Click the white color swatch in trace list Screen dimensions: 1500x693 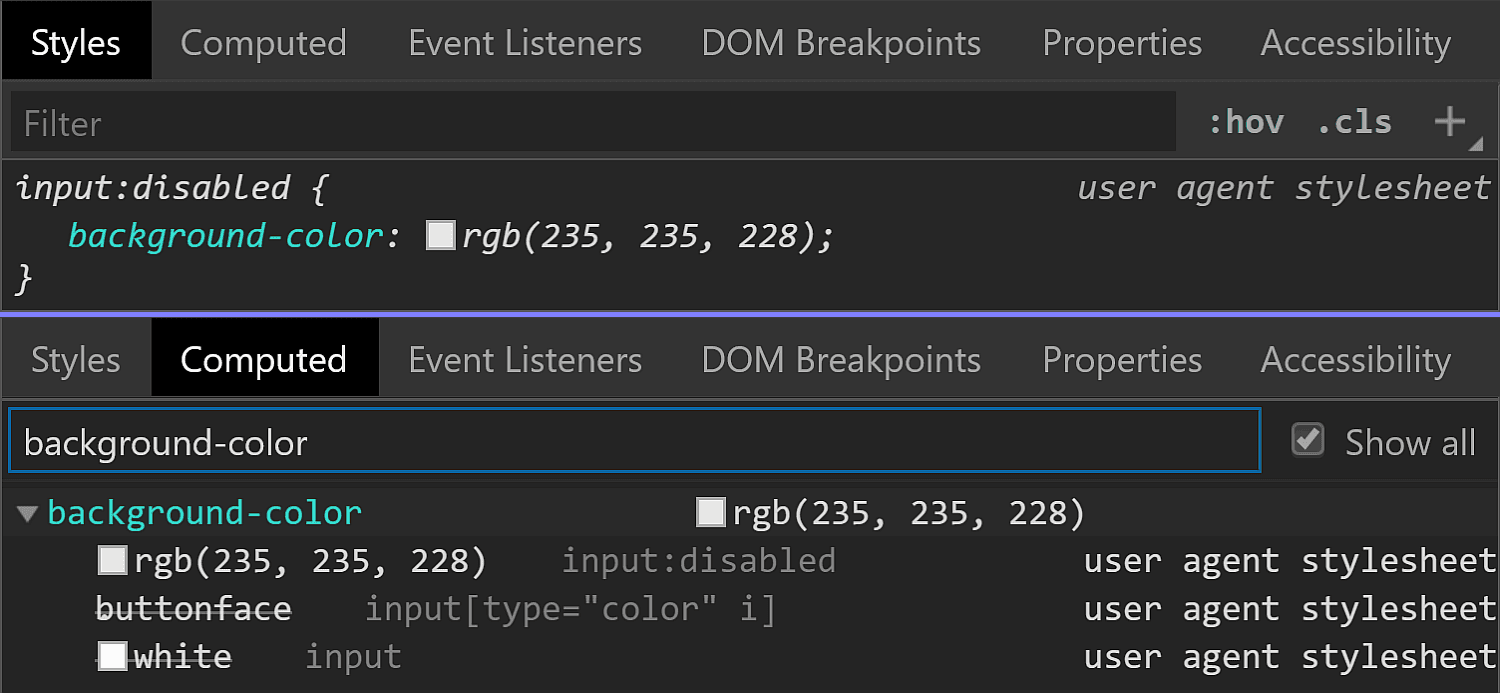click(113, 657)
